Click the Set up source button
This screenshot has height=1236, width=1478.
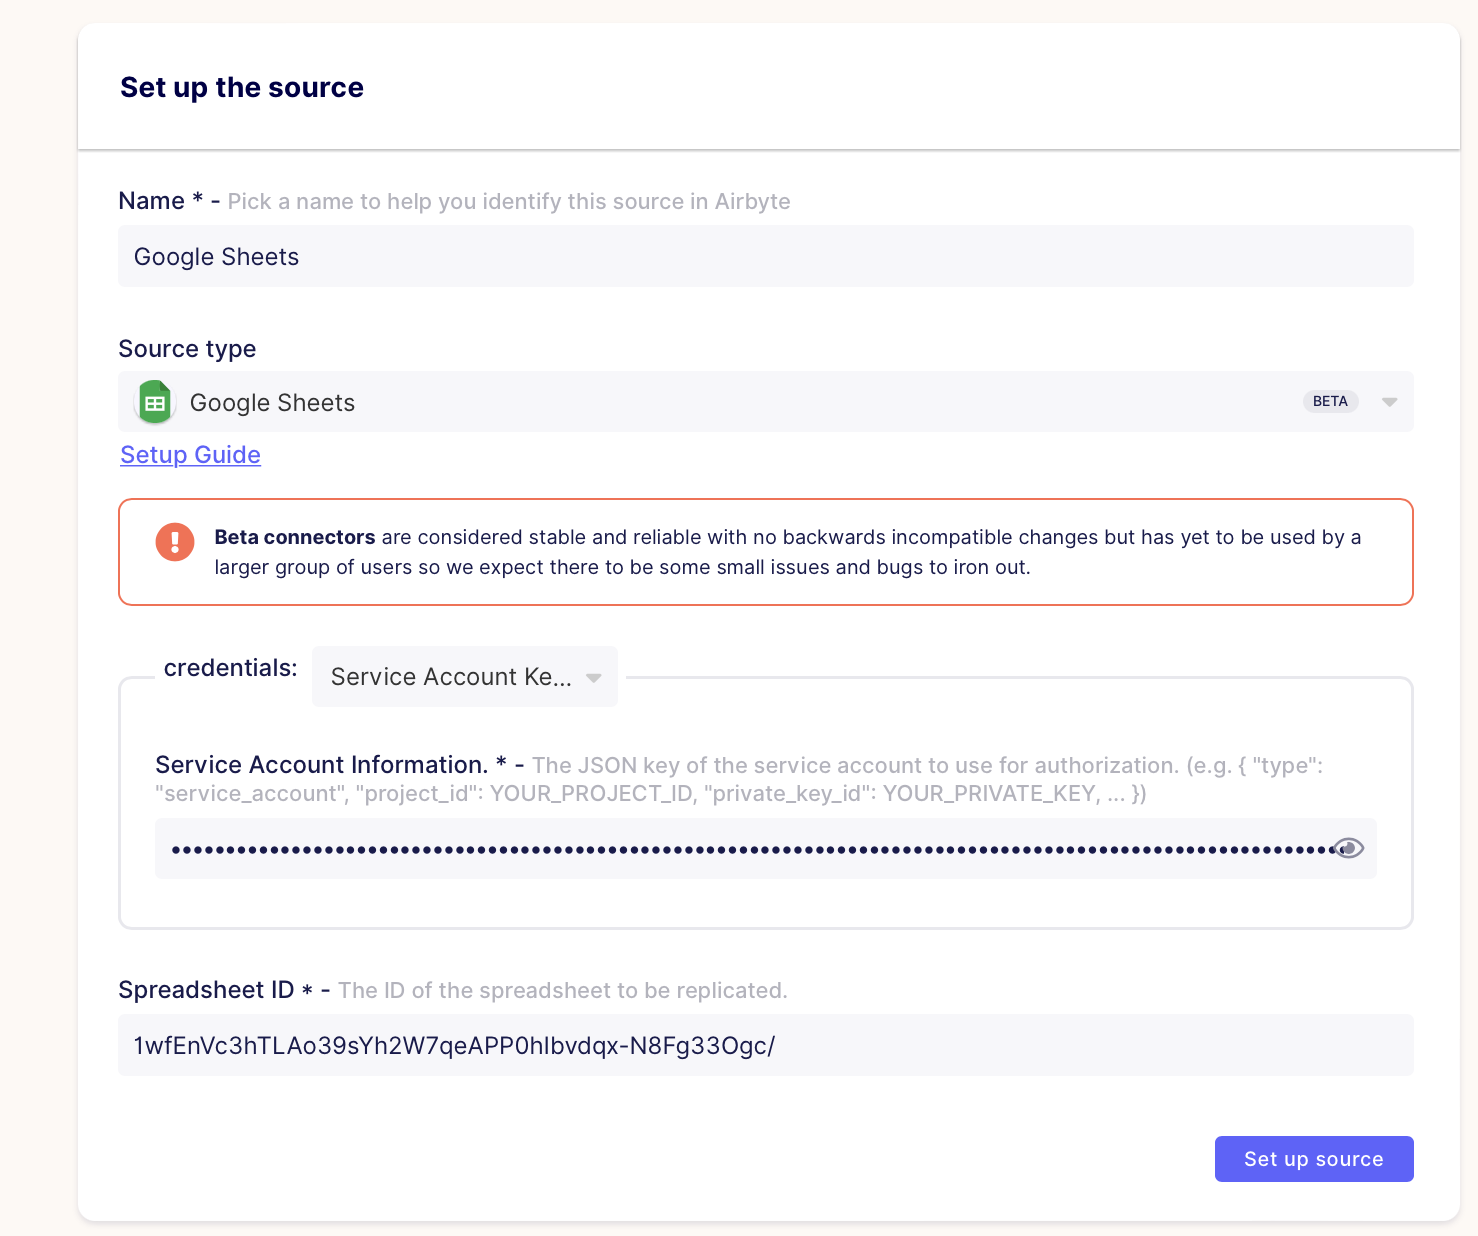click(x=1313, y=1159)
